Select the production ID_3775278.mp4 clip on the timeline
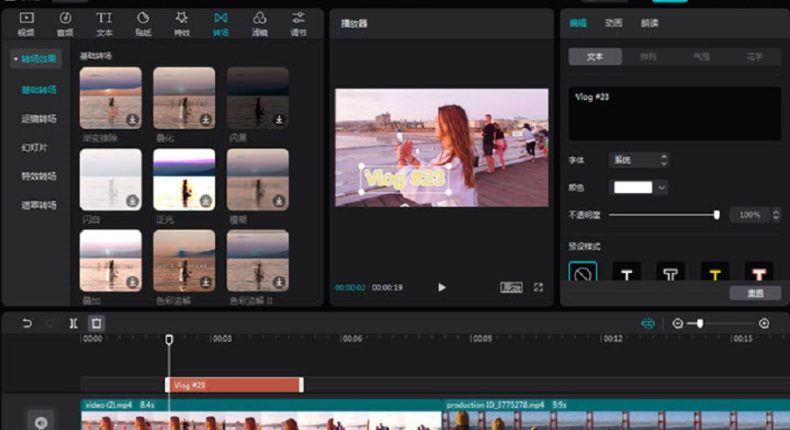The image size is (790, 430). [616, 414]
